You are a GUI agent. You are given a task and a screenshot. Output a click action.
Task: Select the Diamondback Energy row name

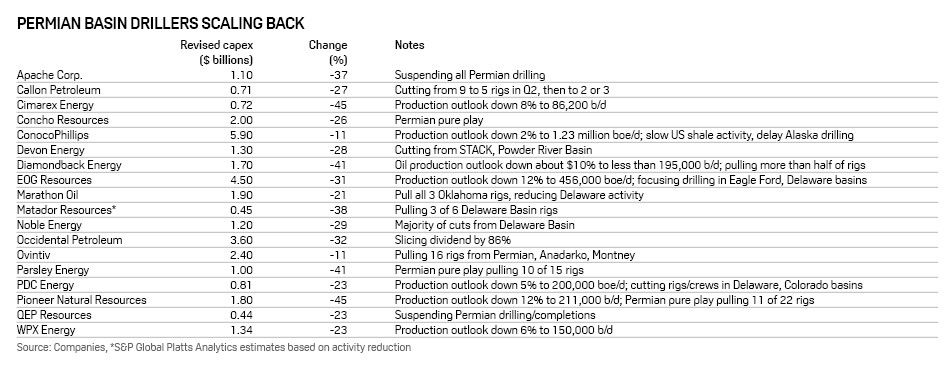(69, 165)
